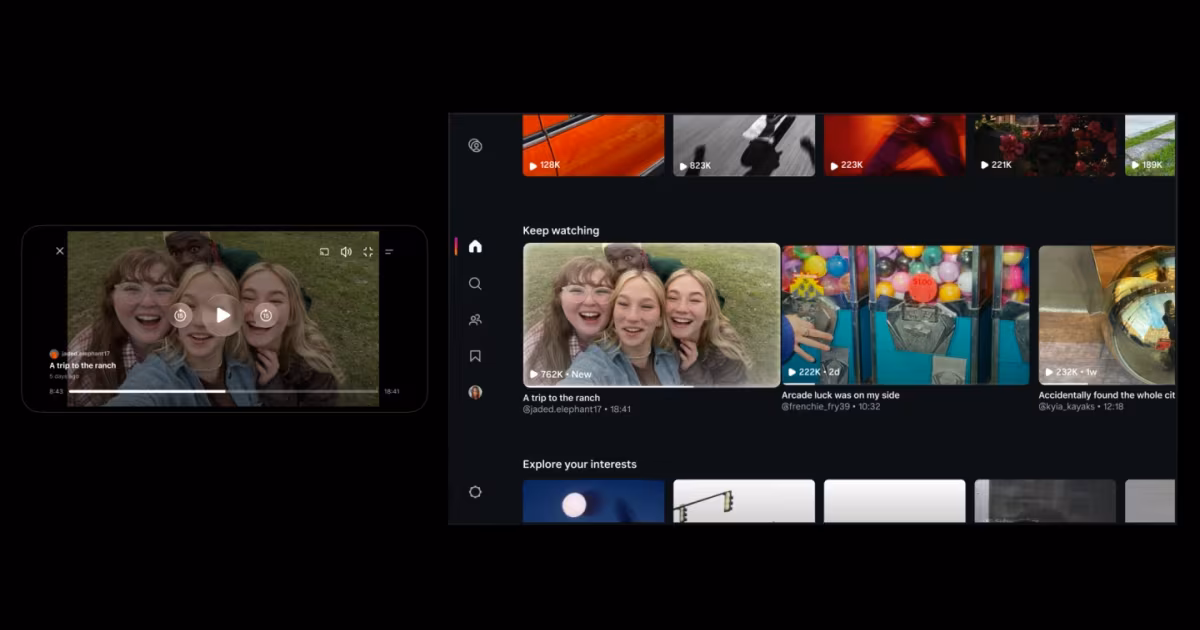
Task: Click 'A trip to the ranch' TV title
Action: (x=562, y=398)
